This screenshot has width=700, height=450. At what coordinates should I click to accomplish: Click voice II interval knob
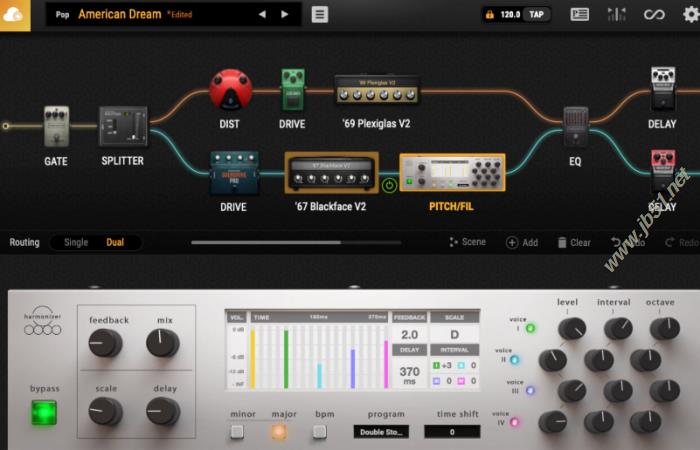click(599, 360)
